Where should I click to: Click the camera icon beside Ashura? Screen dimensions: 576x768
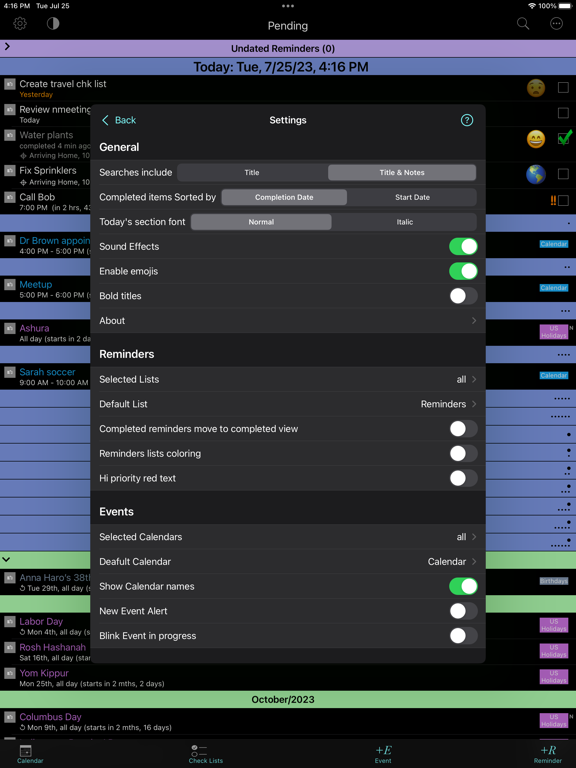point(10,328)
